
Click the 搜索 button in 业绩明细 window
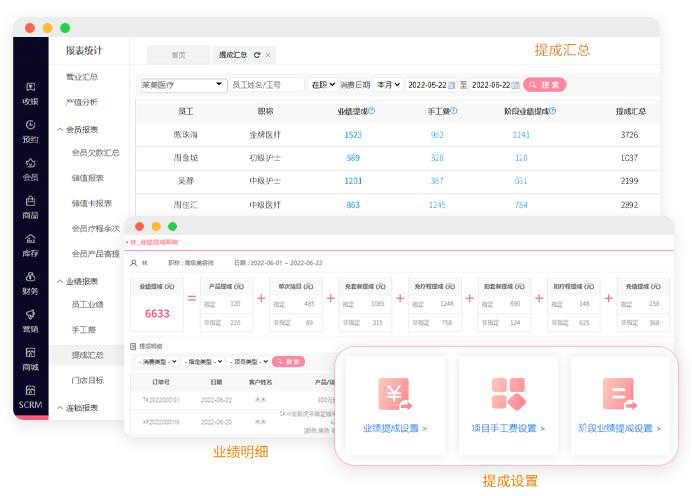tap(289, 362)
